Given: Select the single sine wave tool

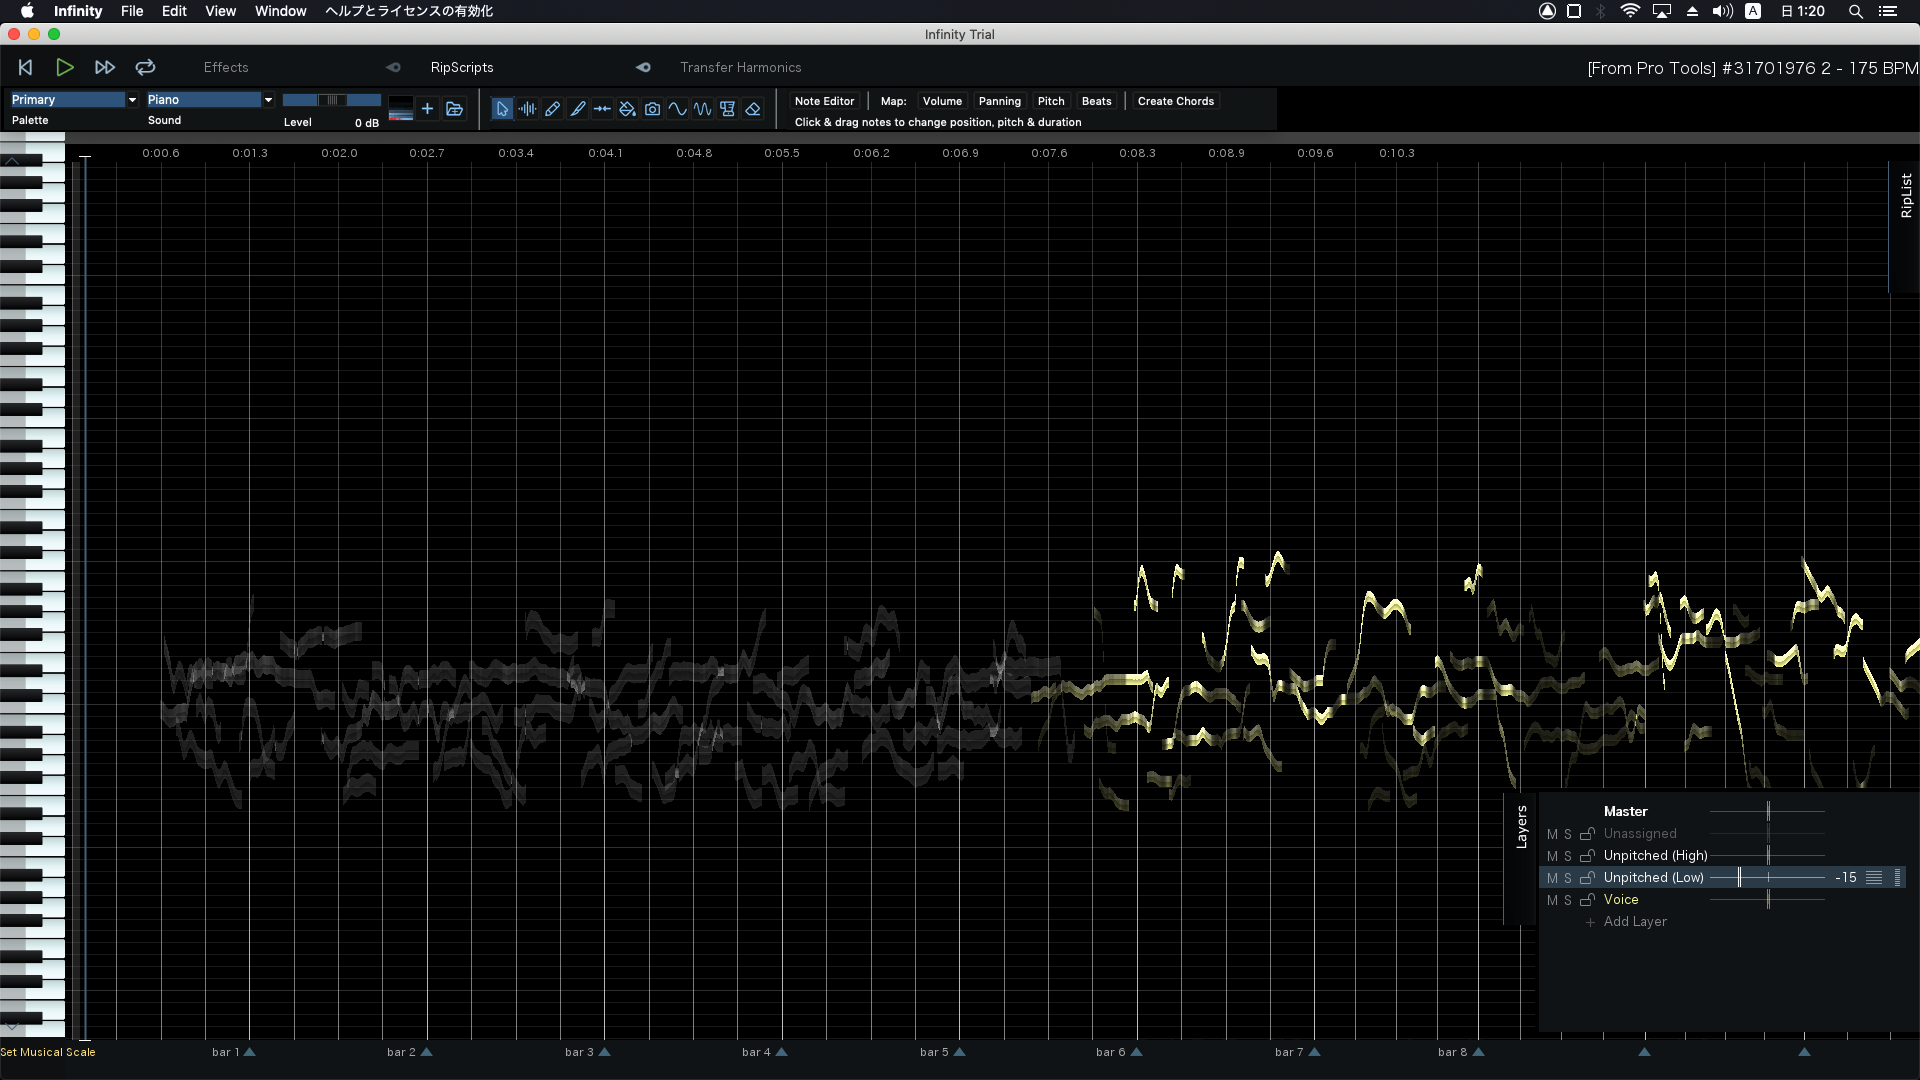Looking at the screenshot, I should [678, 109].
